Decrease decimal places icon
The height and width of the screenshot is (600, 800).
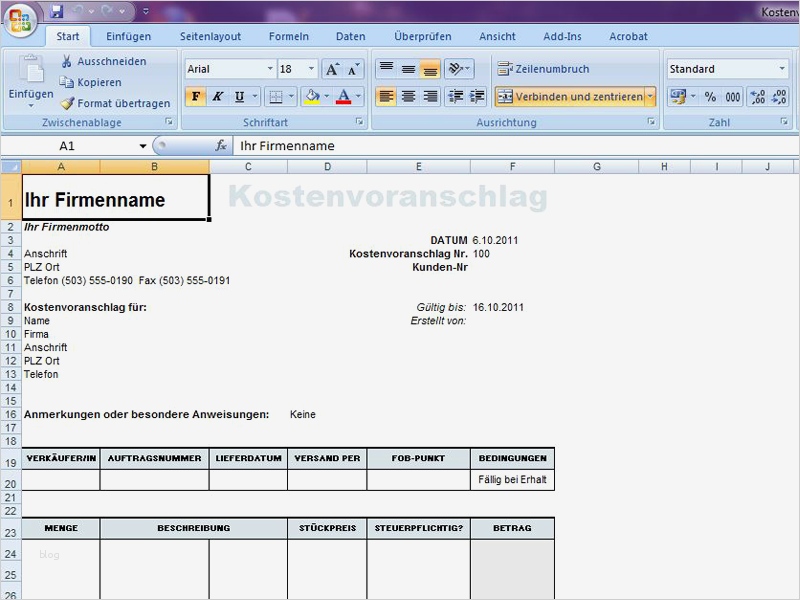coord(778,96)
